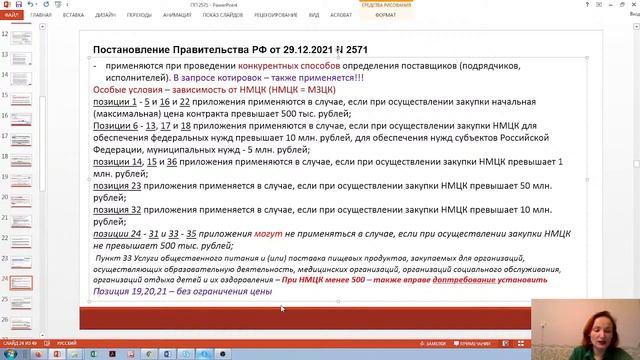Click the underlined 'позиции 1' link text

tap(115, 102)
